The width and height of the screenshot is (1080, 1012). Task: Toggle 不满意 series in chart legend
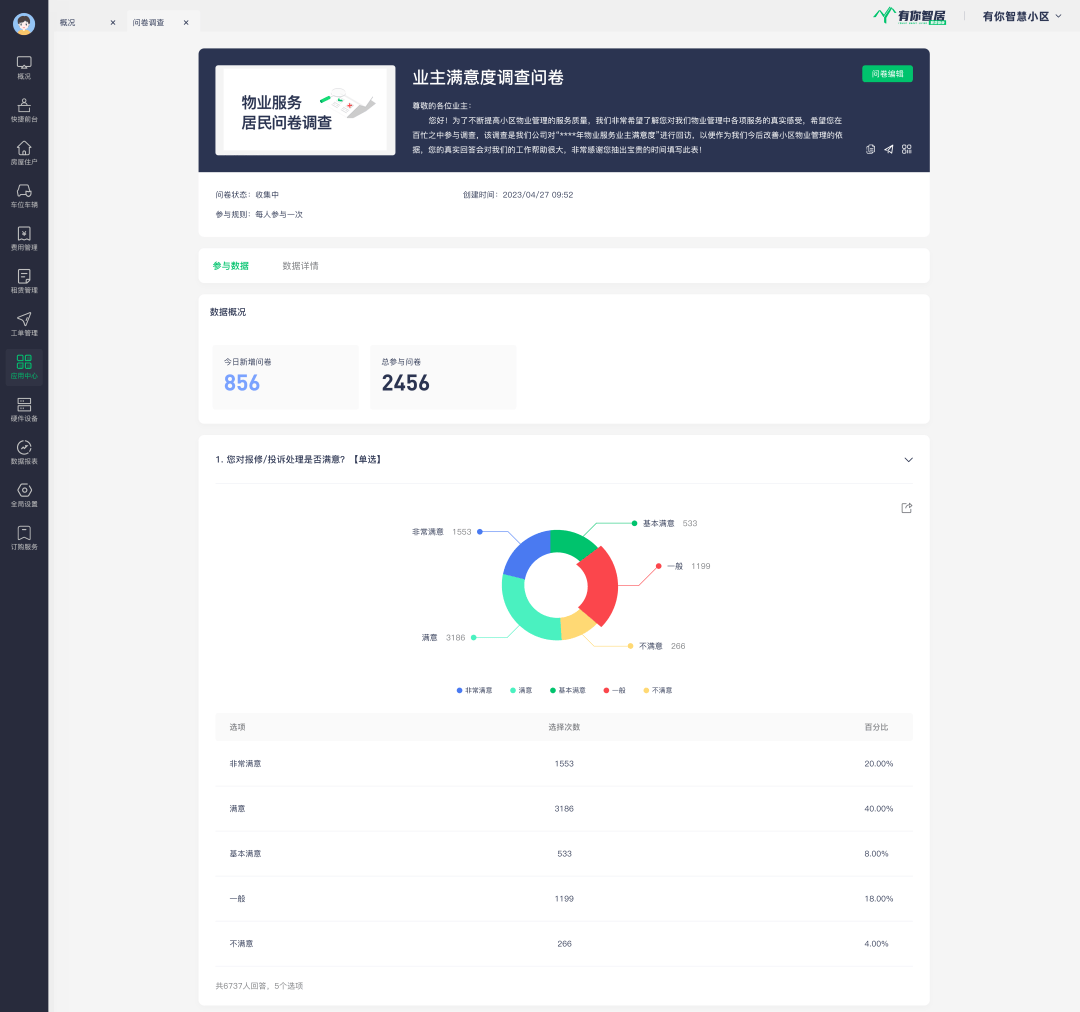coord(657,690)
